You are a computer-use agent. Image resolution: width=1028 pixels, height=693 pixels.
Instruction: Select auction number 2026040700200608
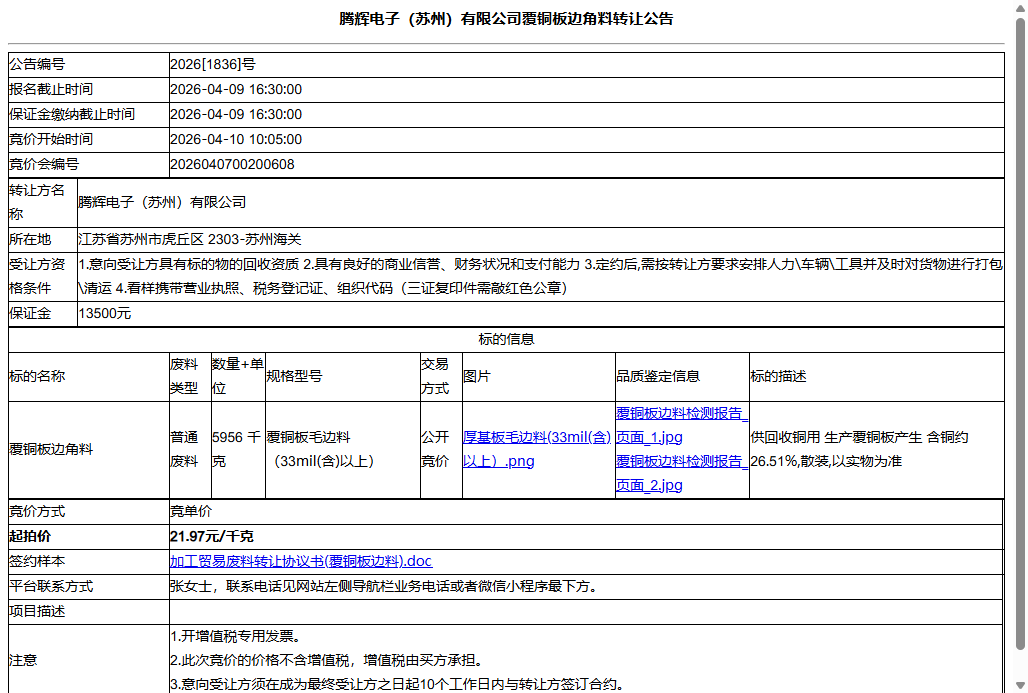tap(232, 165)
